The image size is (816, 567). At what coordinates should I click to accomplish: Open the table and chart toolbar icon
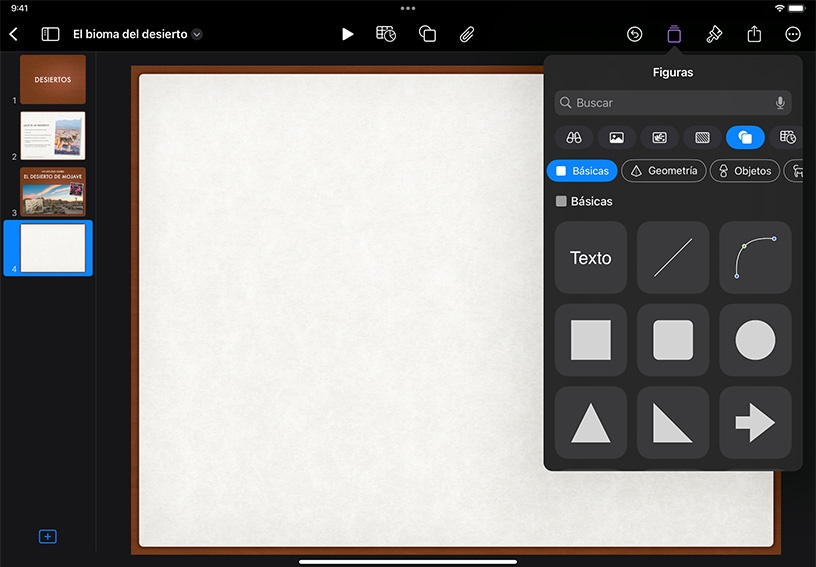point(386,34)
